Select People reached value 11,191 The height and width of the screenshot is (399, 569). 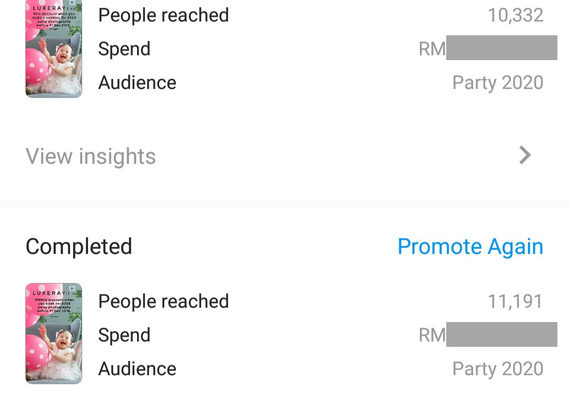515,301
